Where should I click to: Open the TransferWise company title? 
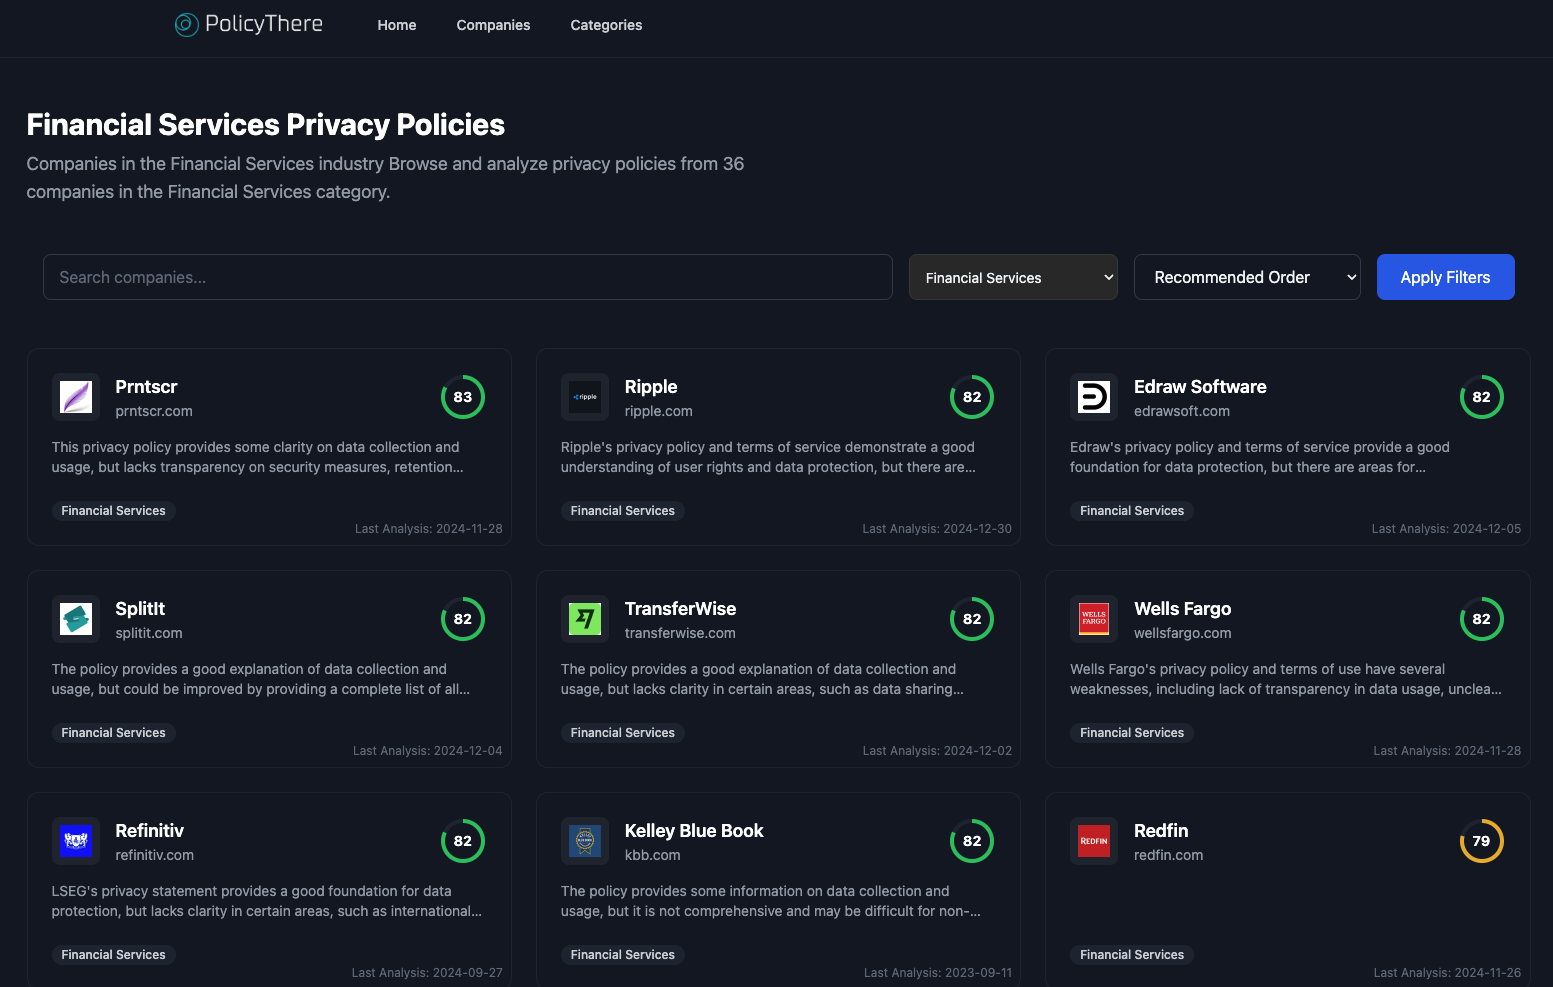pos(680,609)
